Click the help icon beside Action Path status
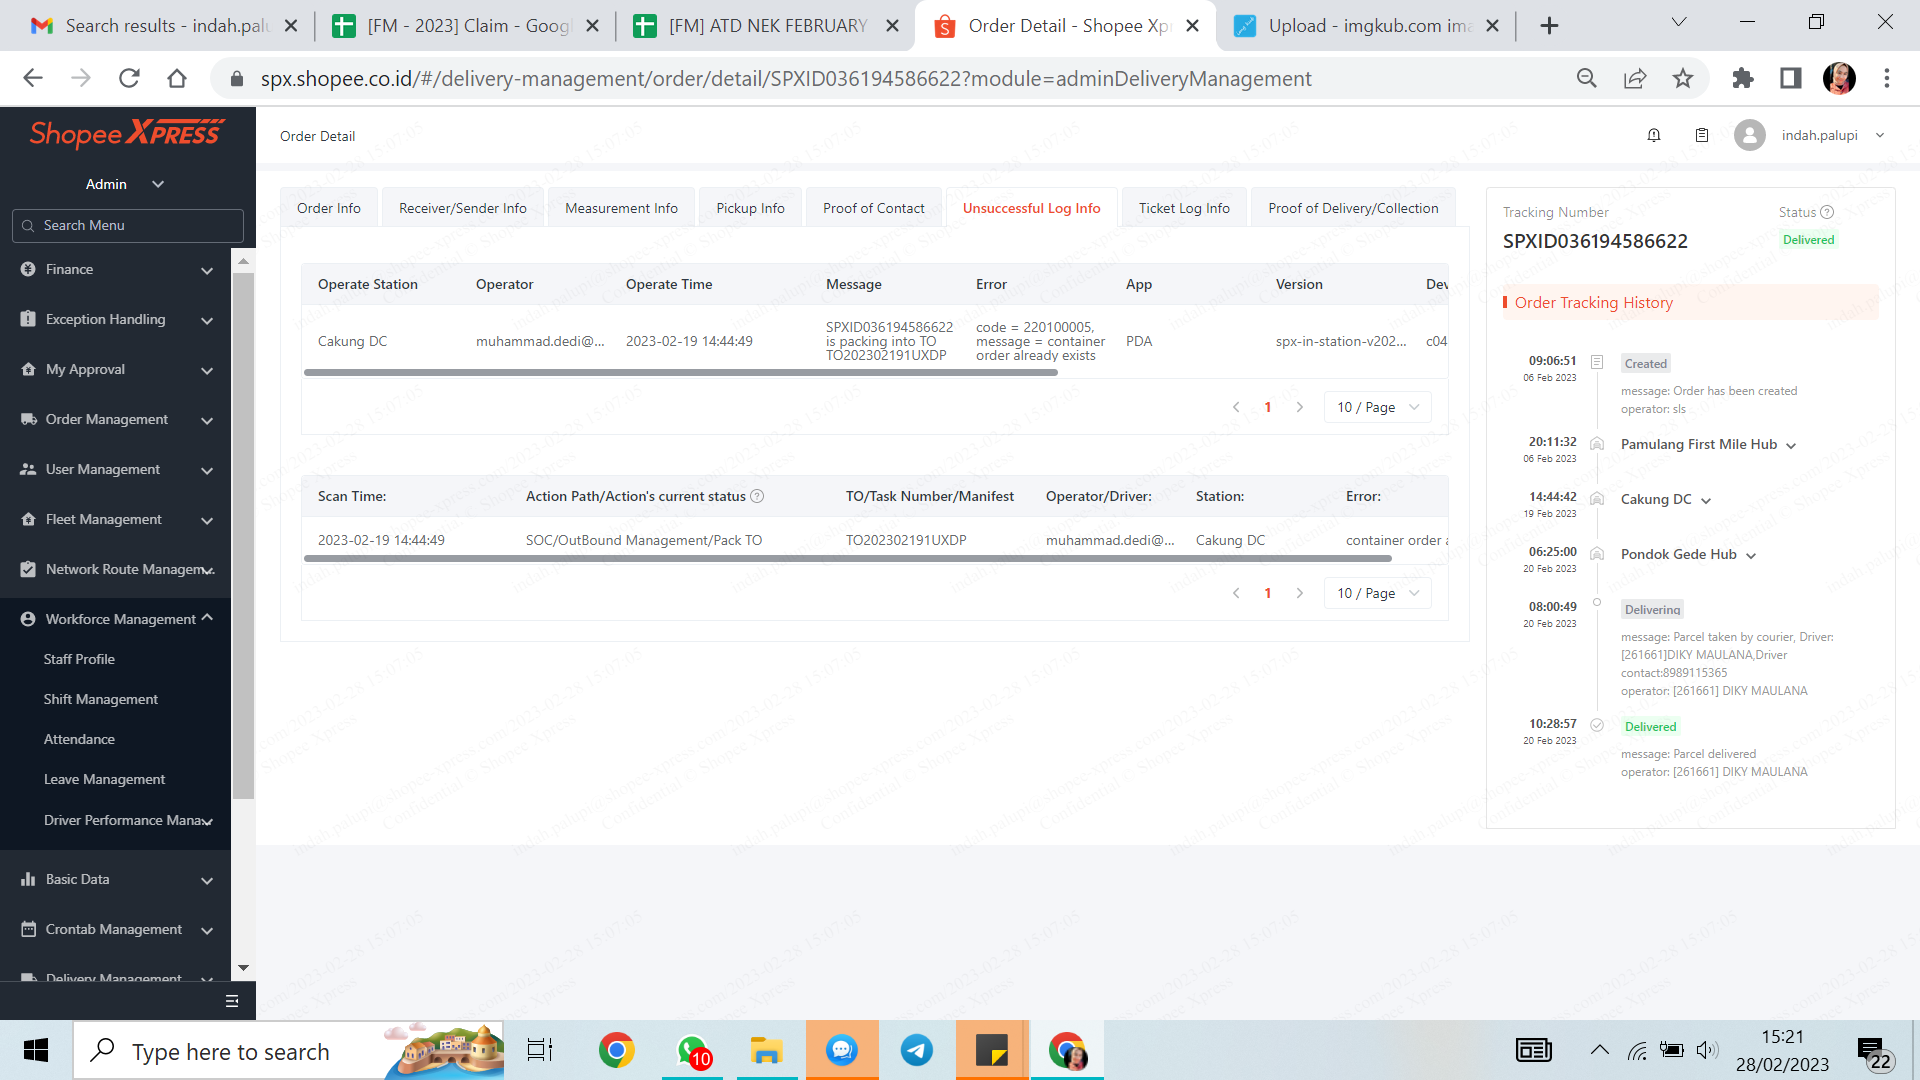Screen dimensions: 1920x1080 point(757,496)
